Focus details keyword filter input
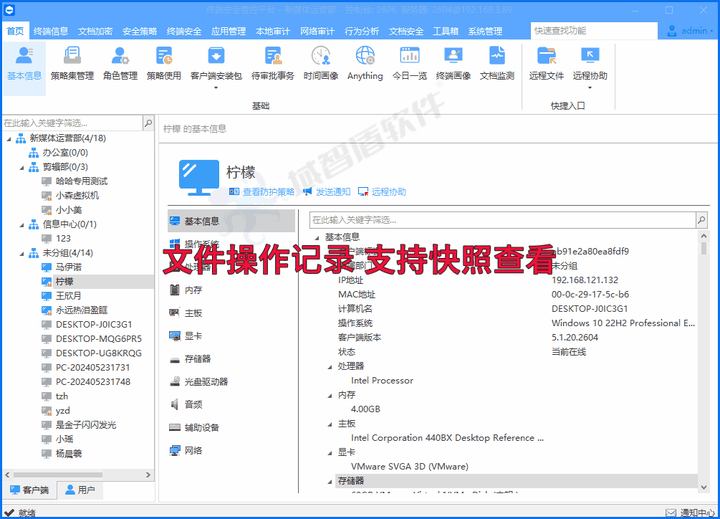 tap(502, 220)
